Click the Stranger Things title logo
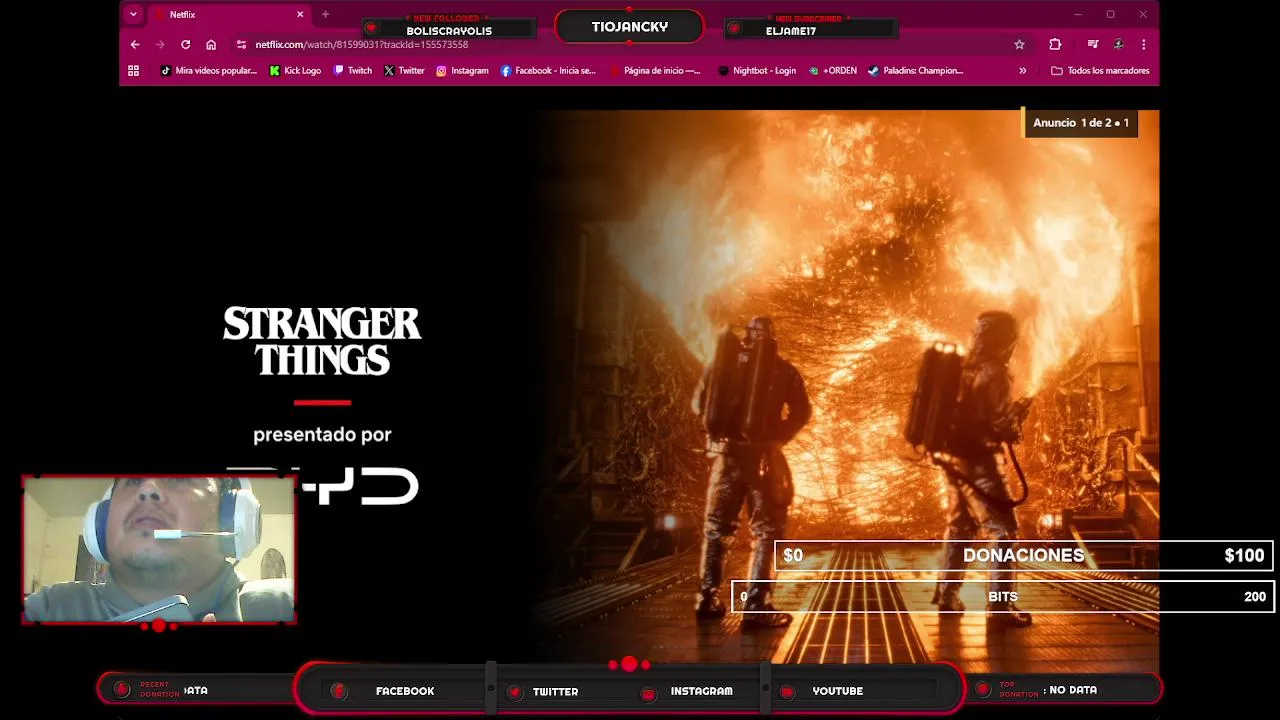 [322, 341]
